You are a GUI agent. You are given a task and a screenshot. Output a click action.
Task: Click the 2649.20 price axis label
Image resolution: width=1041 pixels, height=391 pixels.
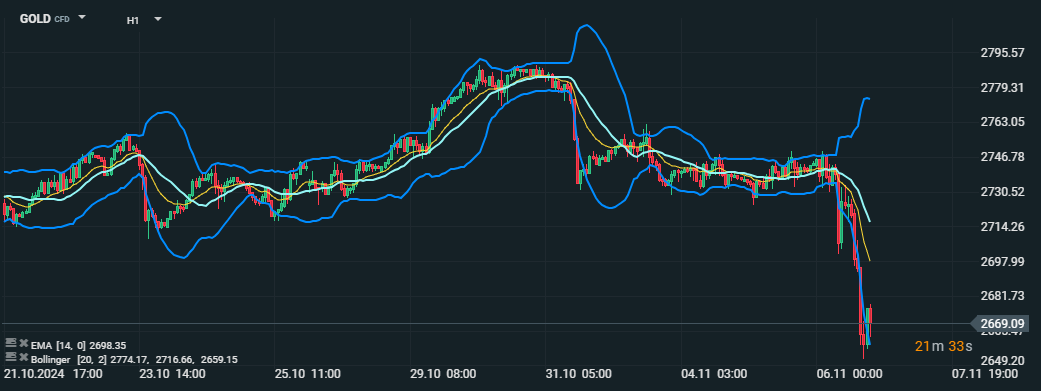pyautogui.click(x=1002, y=360)
